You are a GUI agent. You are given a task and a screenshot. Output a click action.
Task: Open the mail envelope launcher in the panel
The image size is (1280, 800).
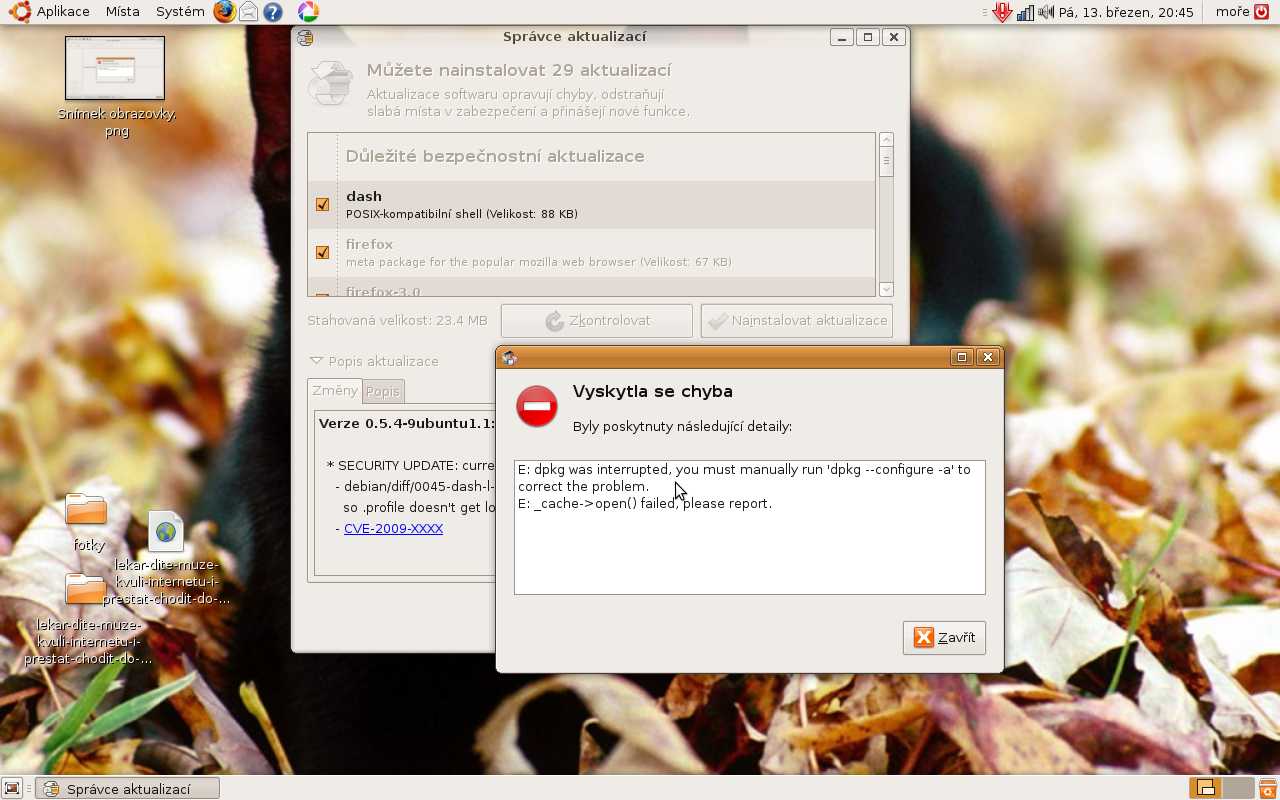248,12
